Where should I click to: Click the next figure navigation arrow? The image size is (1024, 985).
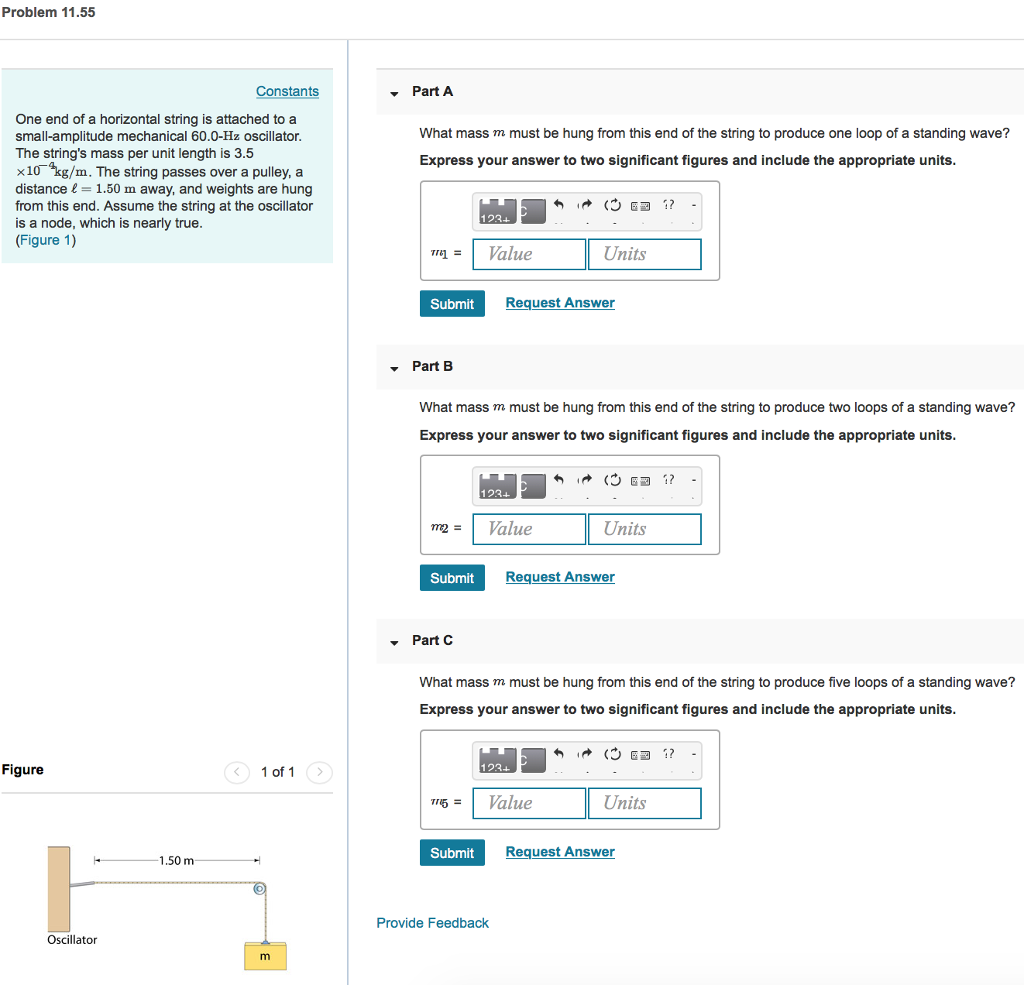[x=318, y=772]
